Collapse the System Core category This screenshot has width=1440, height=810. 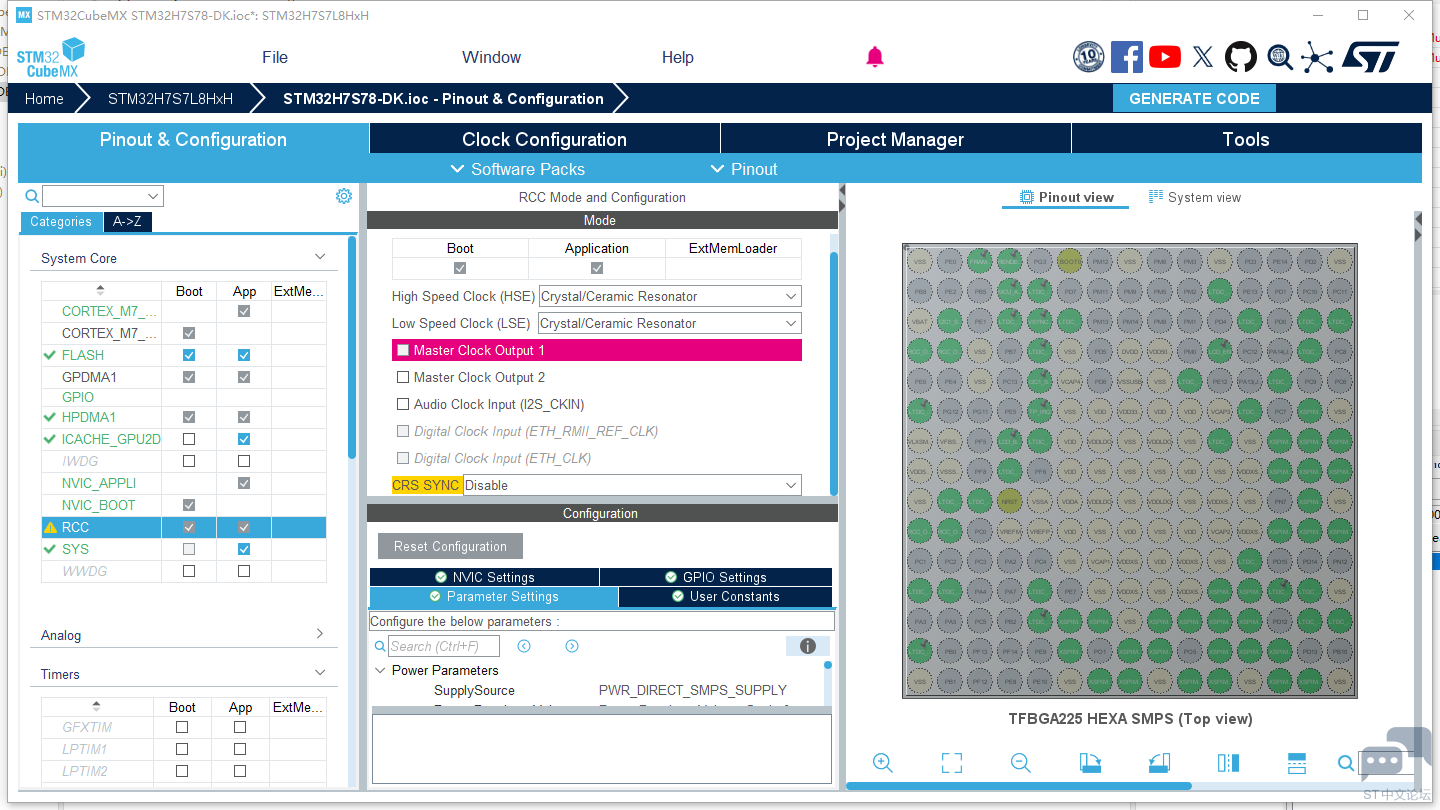click(320, 257)
